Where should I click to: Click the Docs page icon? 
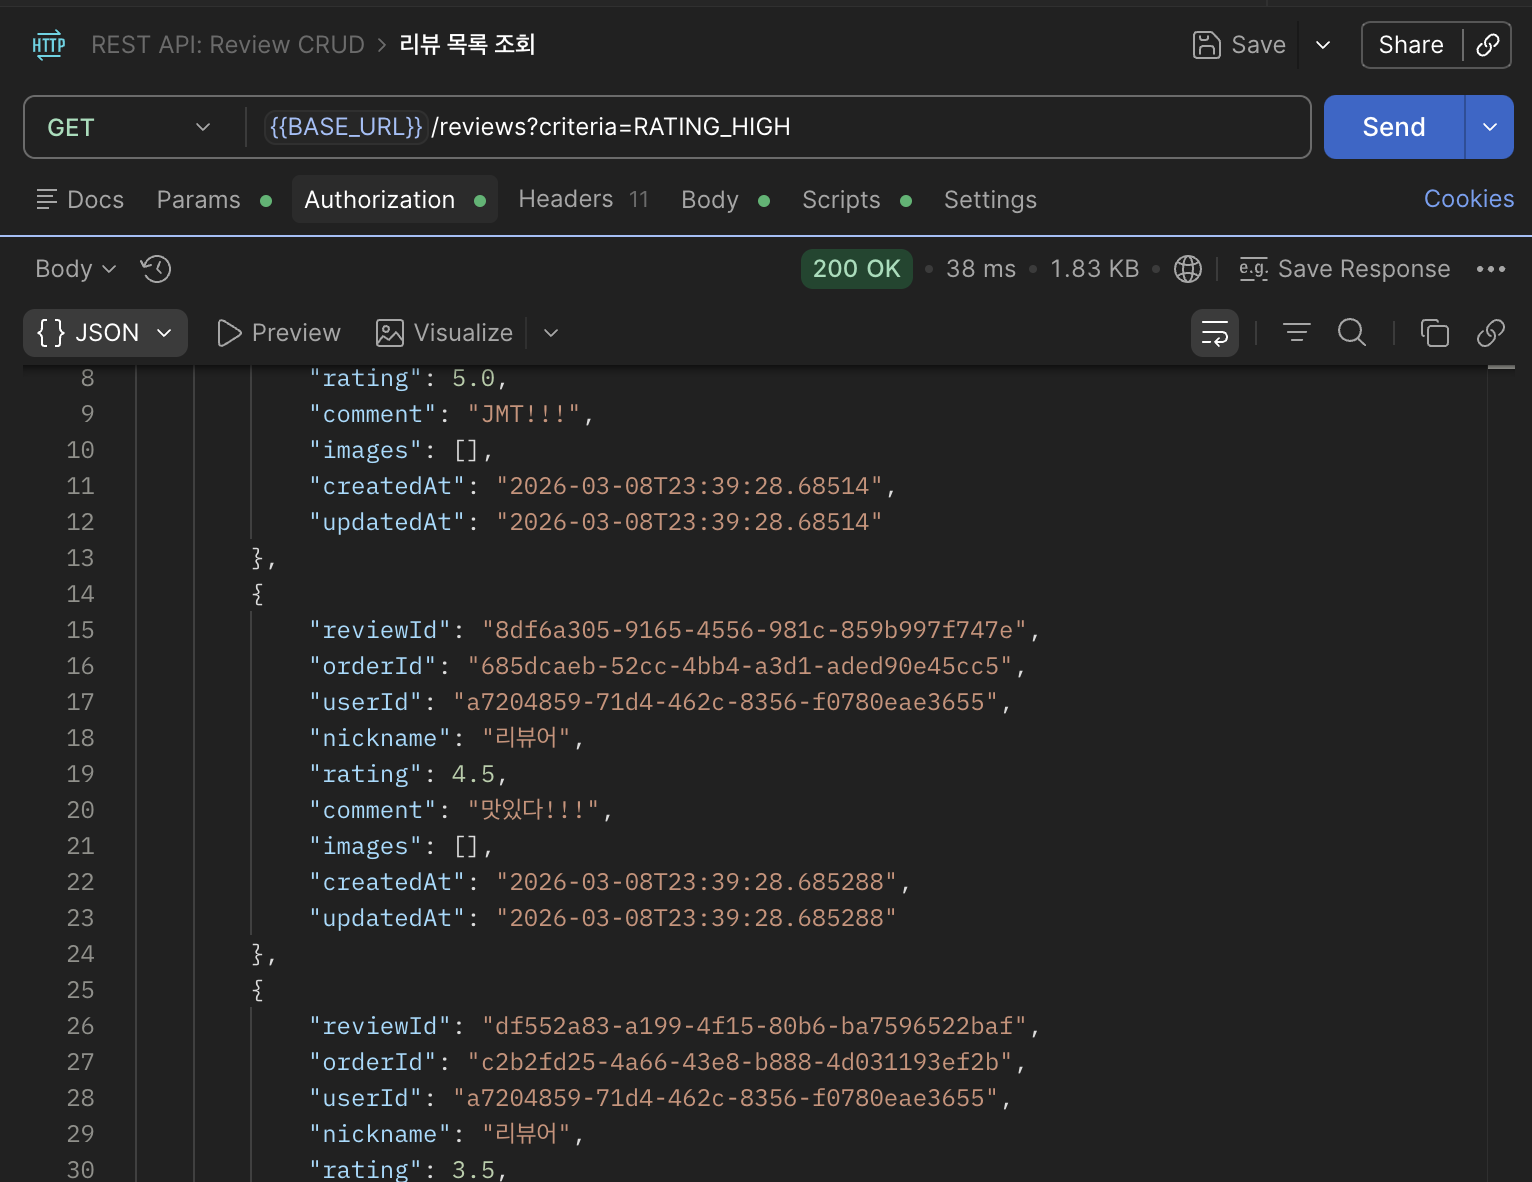point(46,200)
